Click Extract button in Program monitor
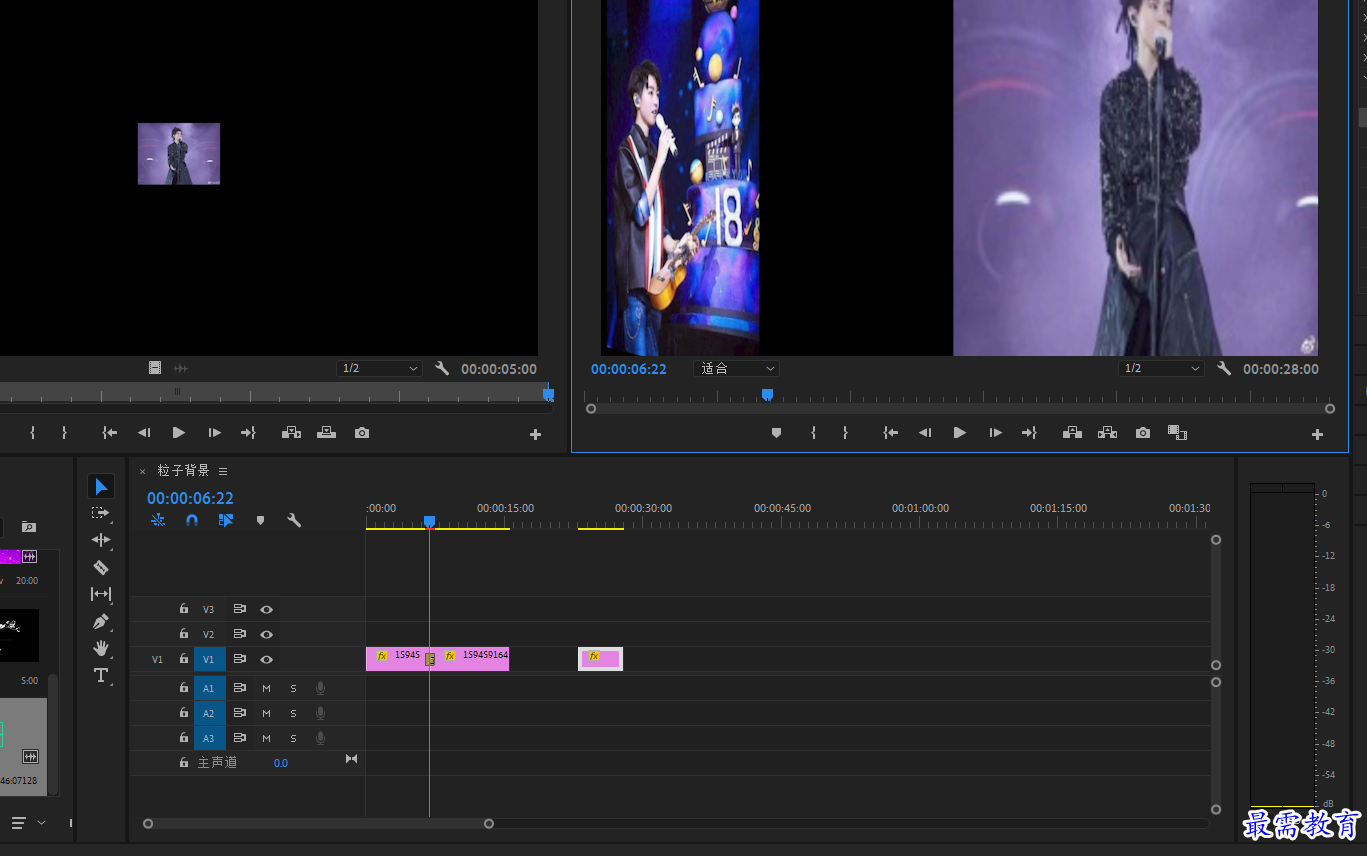The image size is (1367, 856). tap(1107, 433)
